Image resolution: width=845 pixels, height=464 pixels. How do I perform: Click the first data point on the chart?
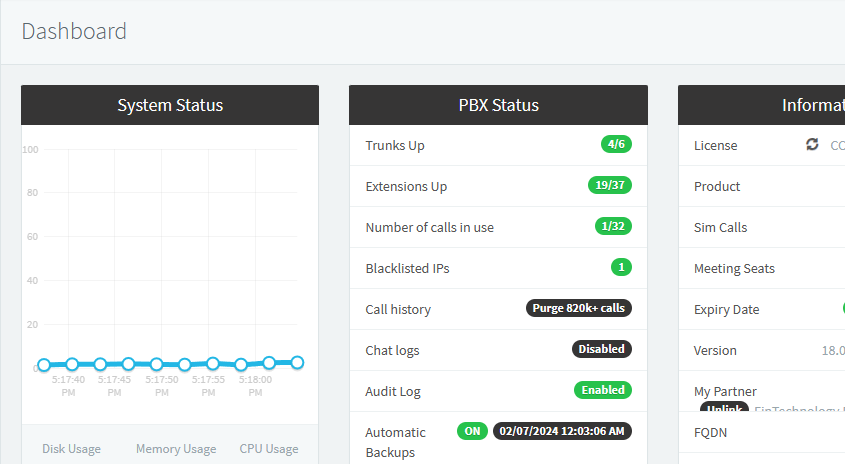(44, 365)
